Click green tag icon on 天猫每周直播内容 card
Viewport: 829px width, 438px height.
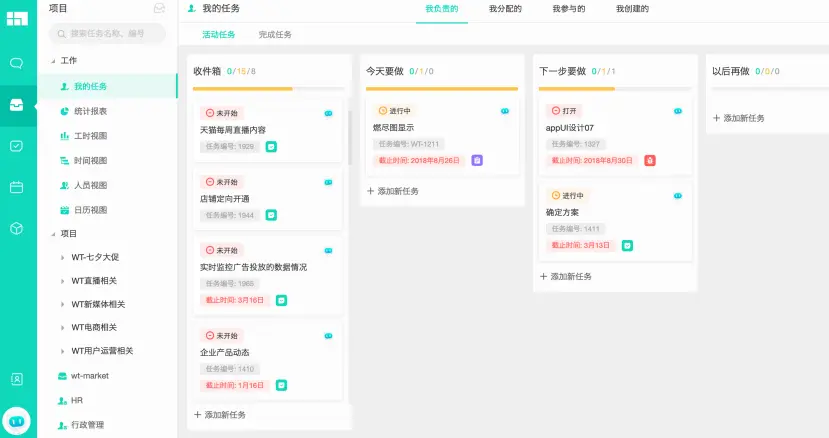271,147
